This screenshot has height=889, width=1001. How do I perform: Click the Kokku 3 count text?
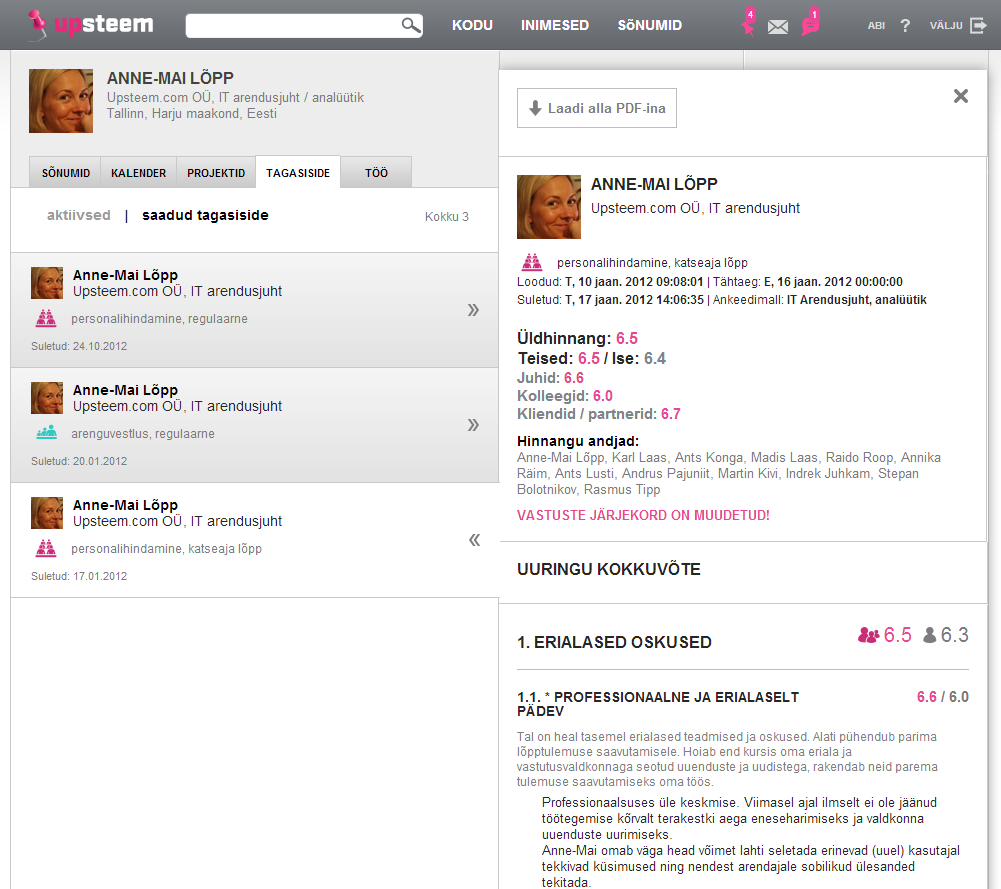(447, 216)
